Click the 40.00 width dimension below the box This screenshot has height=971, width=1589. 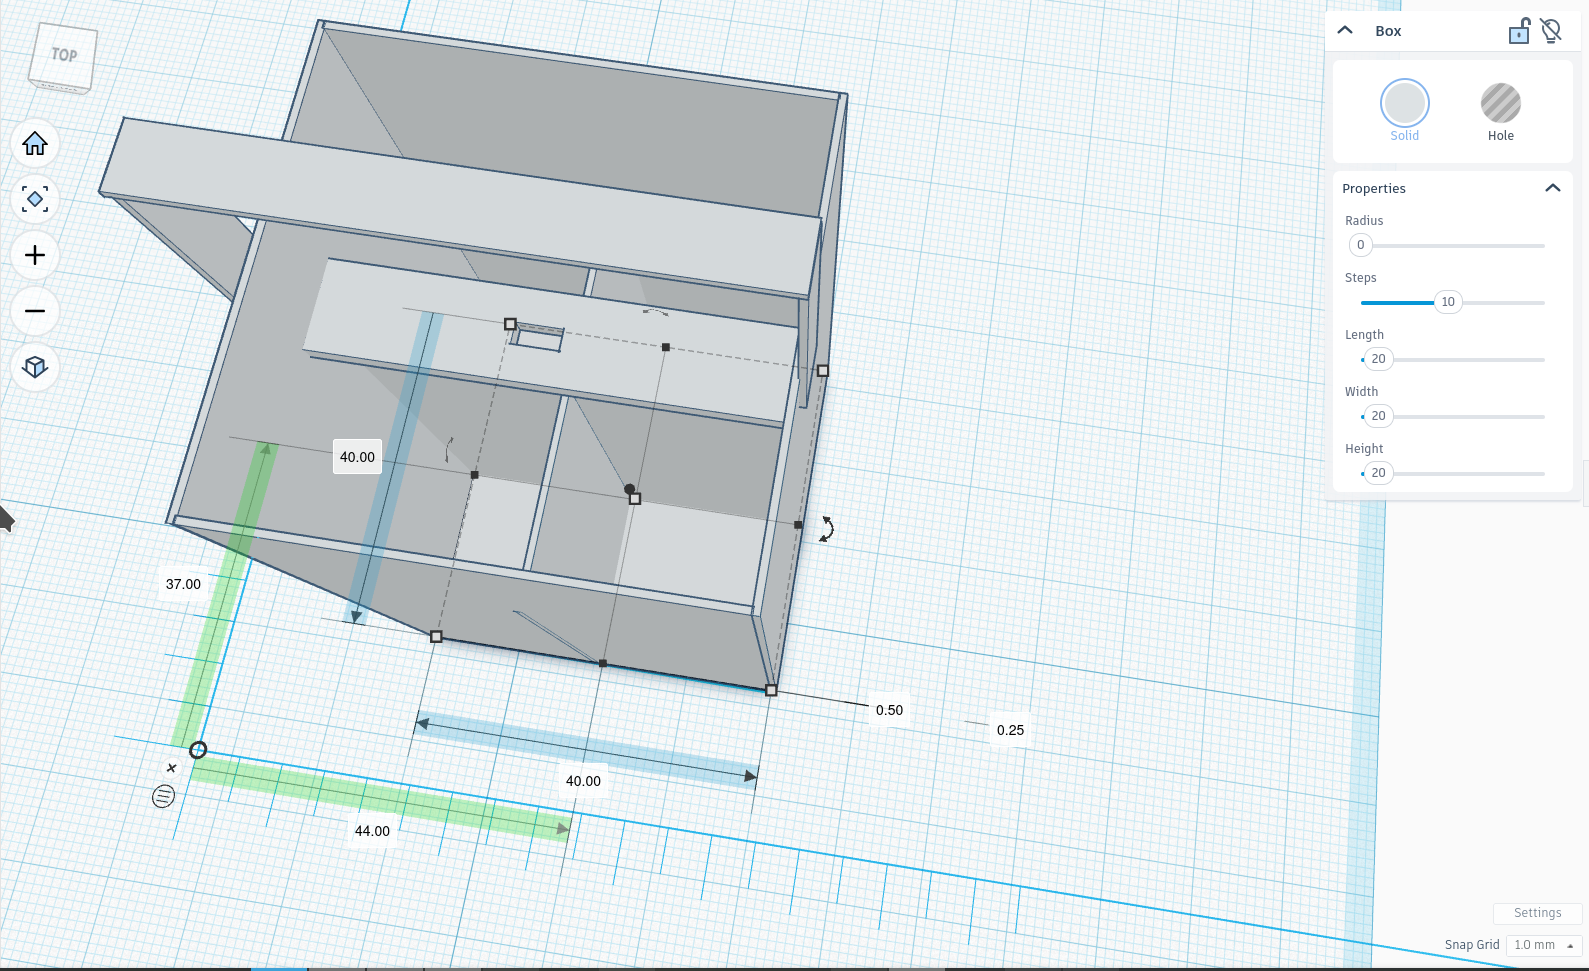point(583,781)
